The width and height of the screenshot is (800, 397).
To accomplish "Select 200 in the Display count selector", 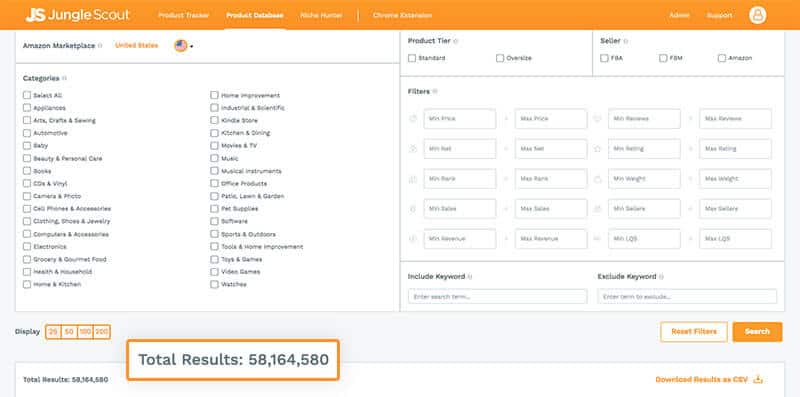I will click(x=102, y=332).
